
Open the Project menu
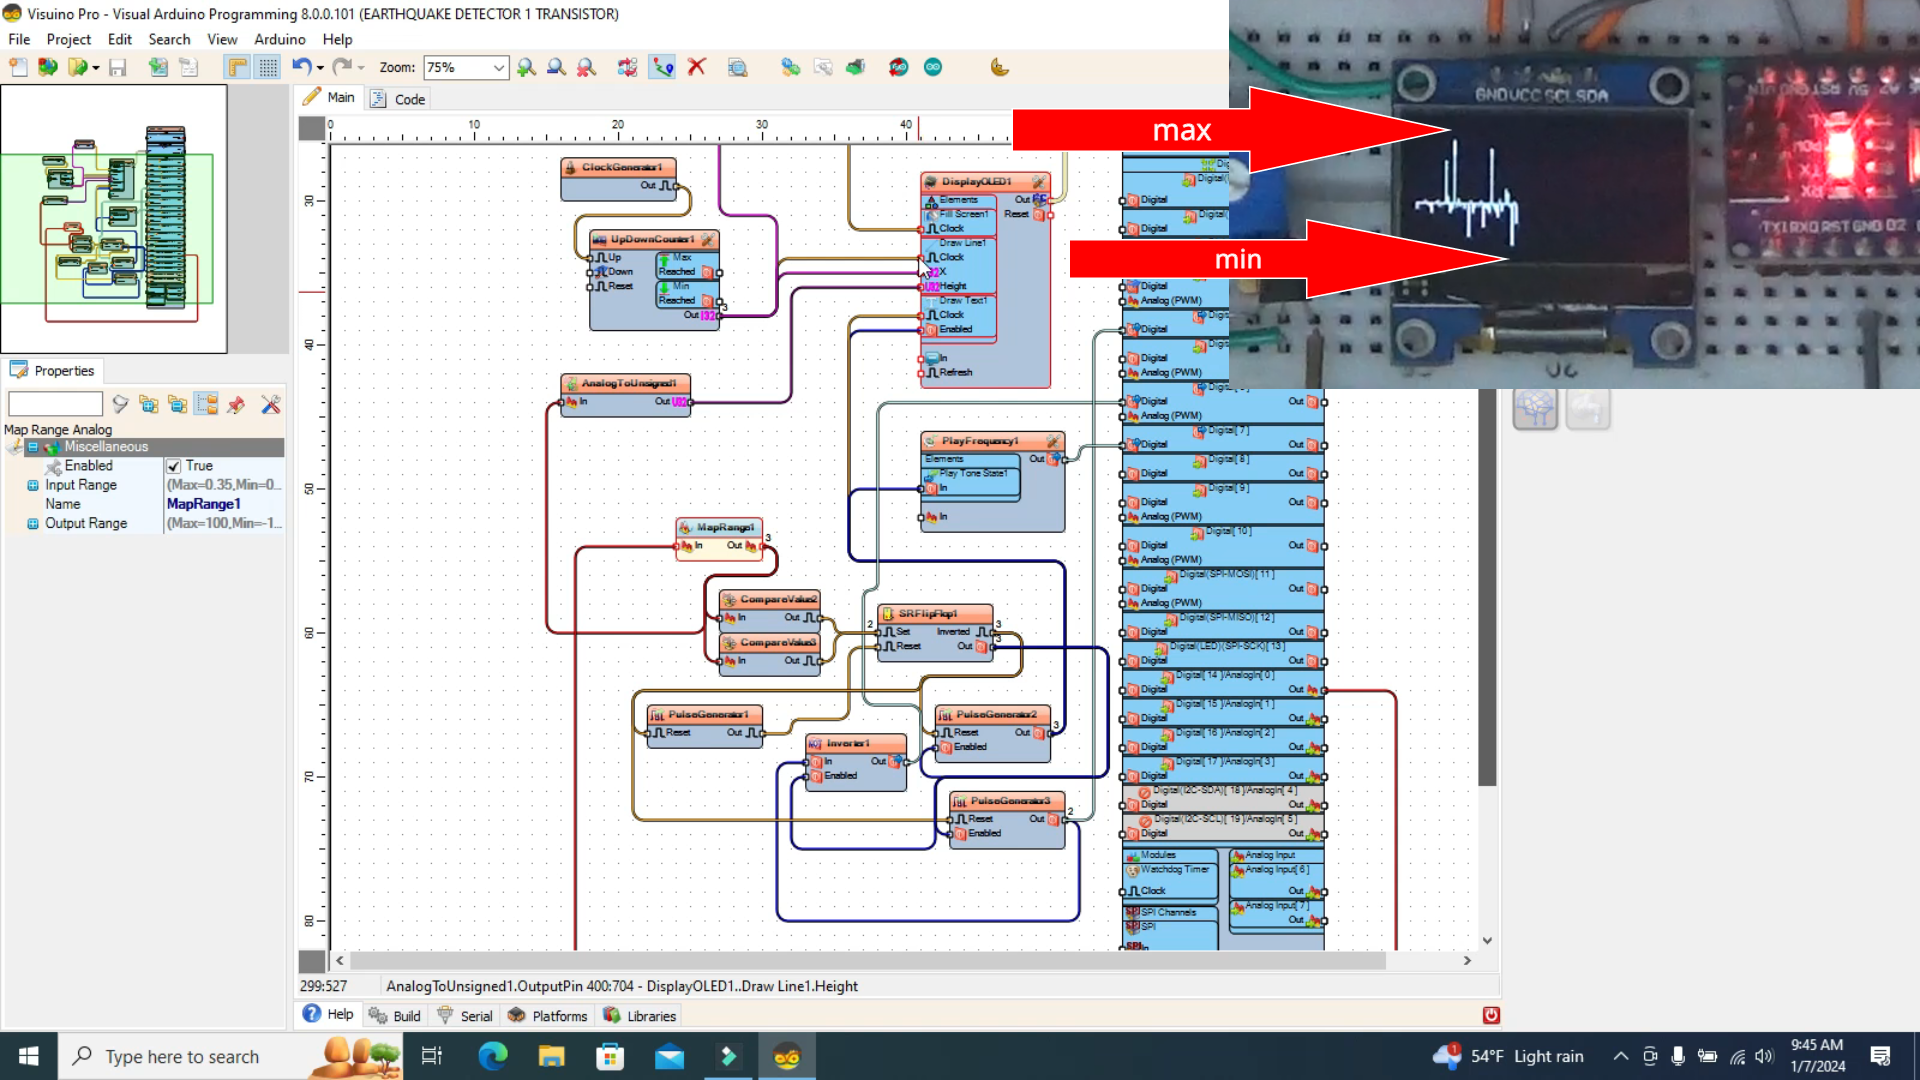[x=69, y=39]
